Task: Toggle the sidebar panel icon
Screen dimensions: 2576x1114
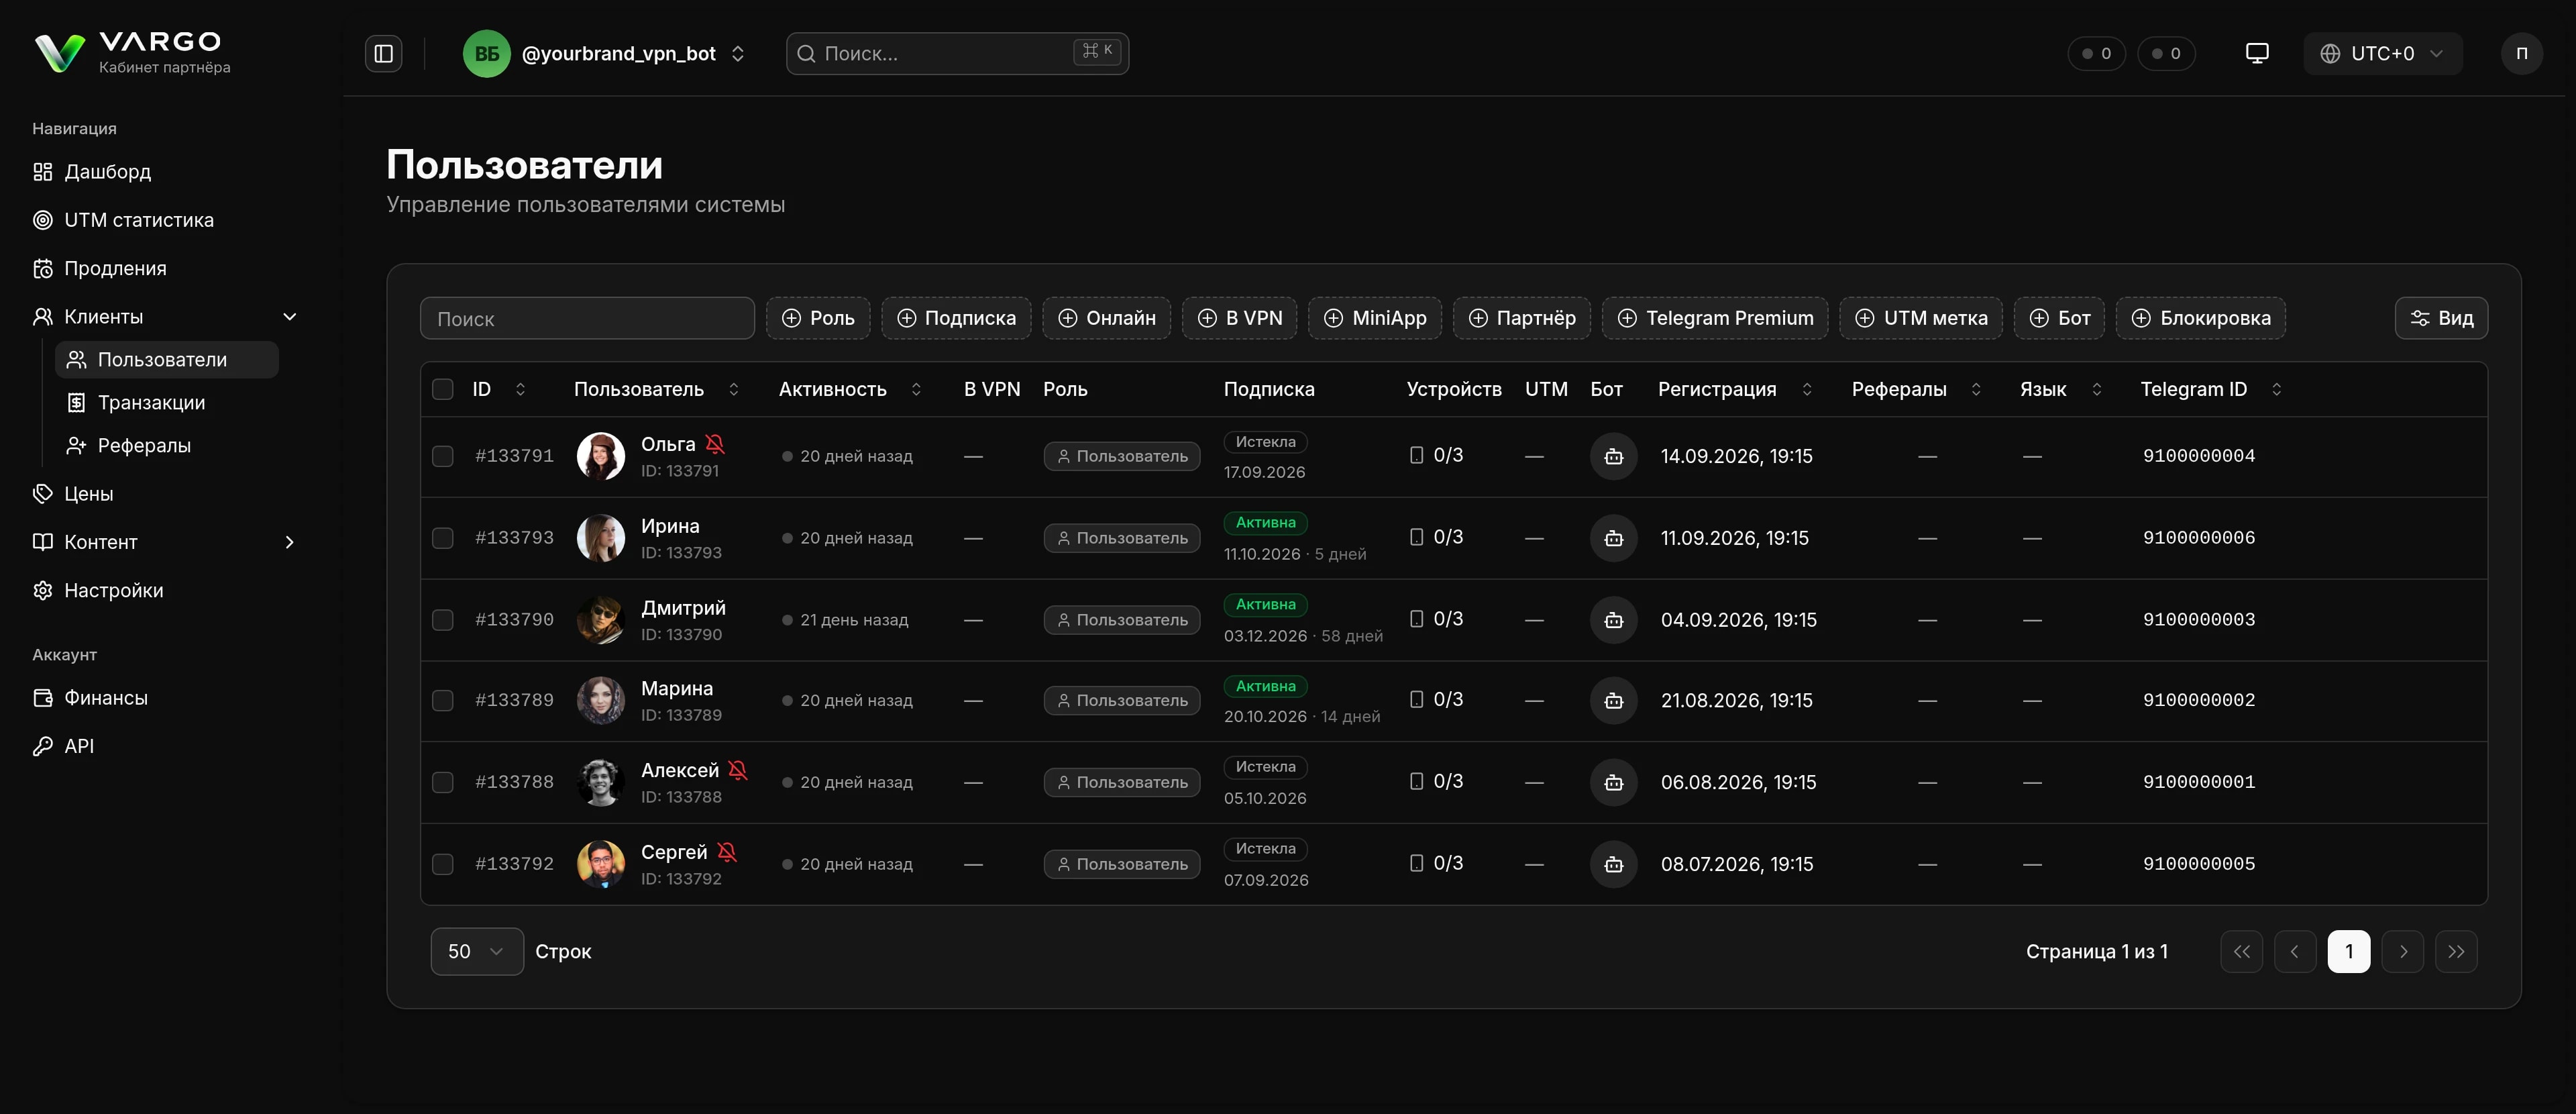Action: 383,53
